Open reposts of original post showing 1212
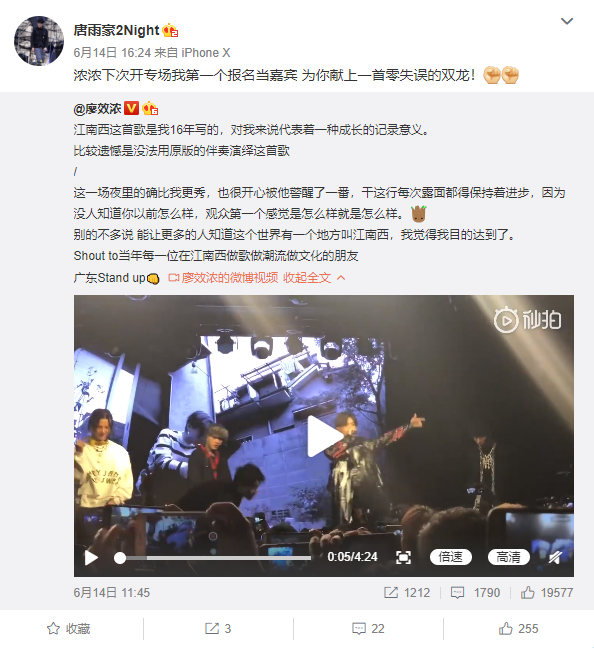Screen dimensions: 594x648 pyautogui.click(x=407, y=593)
